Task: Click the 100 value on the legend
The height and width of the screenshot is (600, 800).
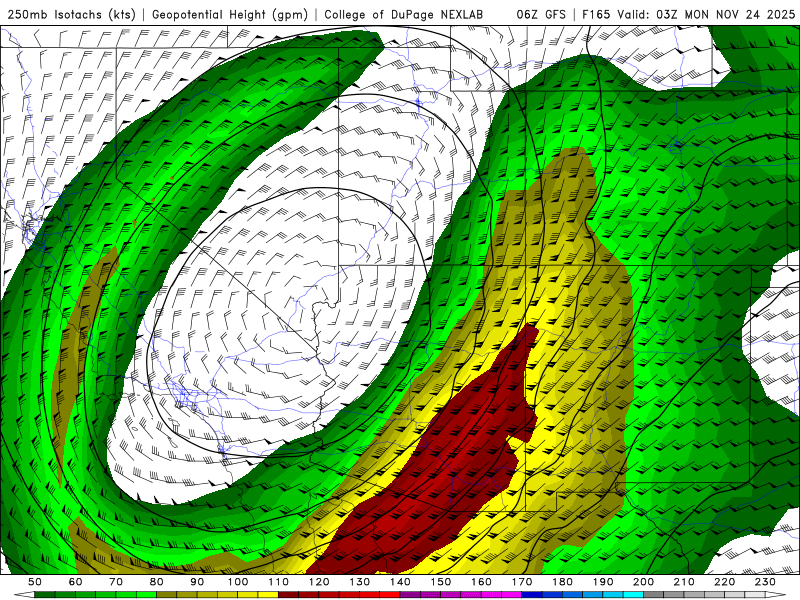Action: pyautogui.click(x=238, y=582)
